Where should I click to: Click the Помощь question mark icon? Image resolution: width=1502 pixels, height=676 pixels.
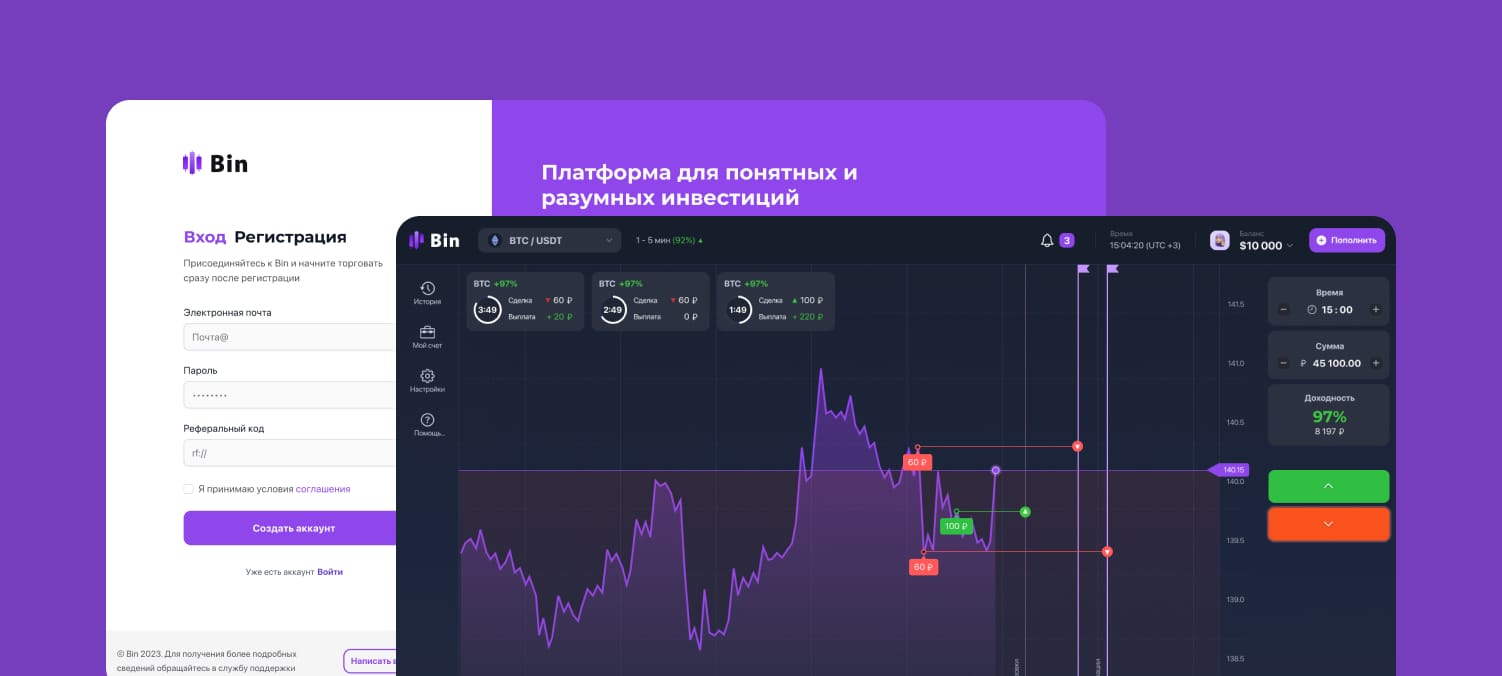(428, 419)
